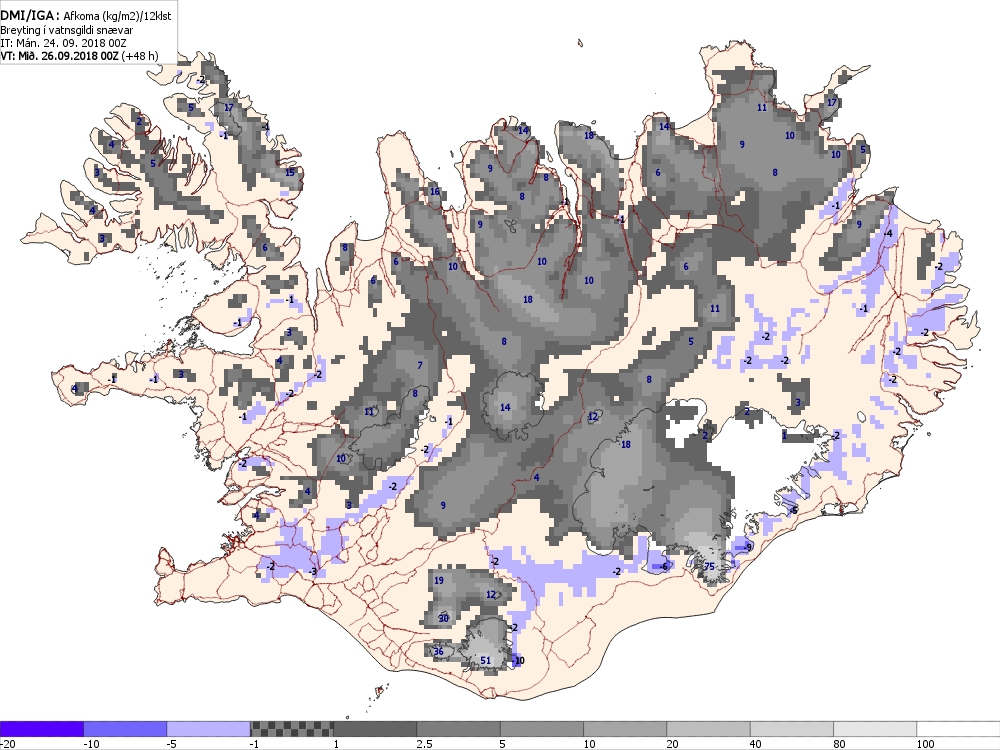Viewport: 1000px width, 750px height.
Task: Click the checkered legend swatch (-1 to 1)
Action: [x=291, y=728]
